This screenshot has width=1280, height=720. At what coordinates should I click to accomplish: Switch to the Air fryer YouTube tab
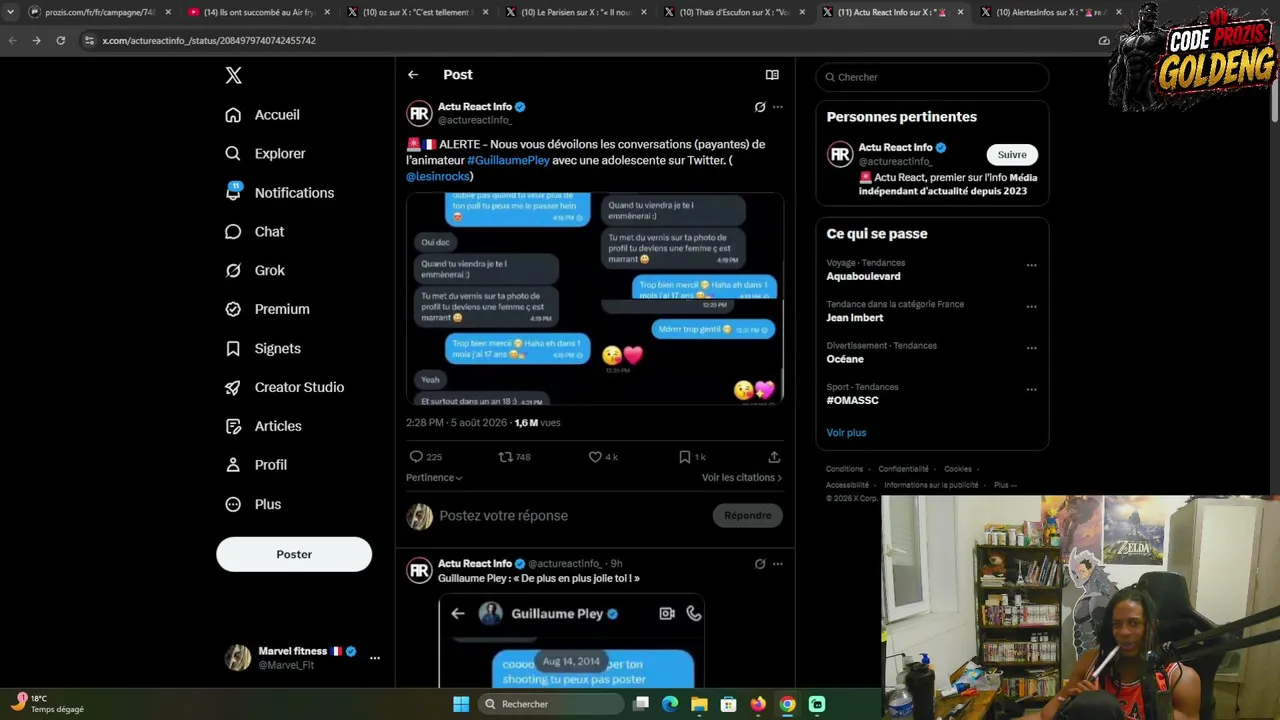coord(258,12)
